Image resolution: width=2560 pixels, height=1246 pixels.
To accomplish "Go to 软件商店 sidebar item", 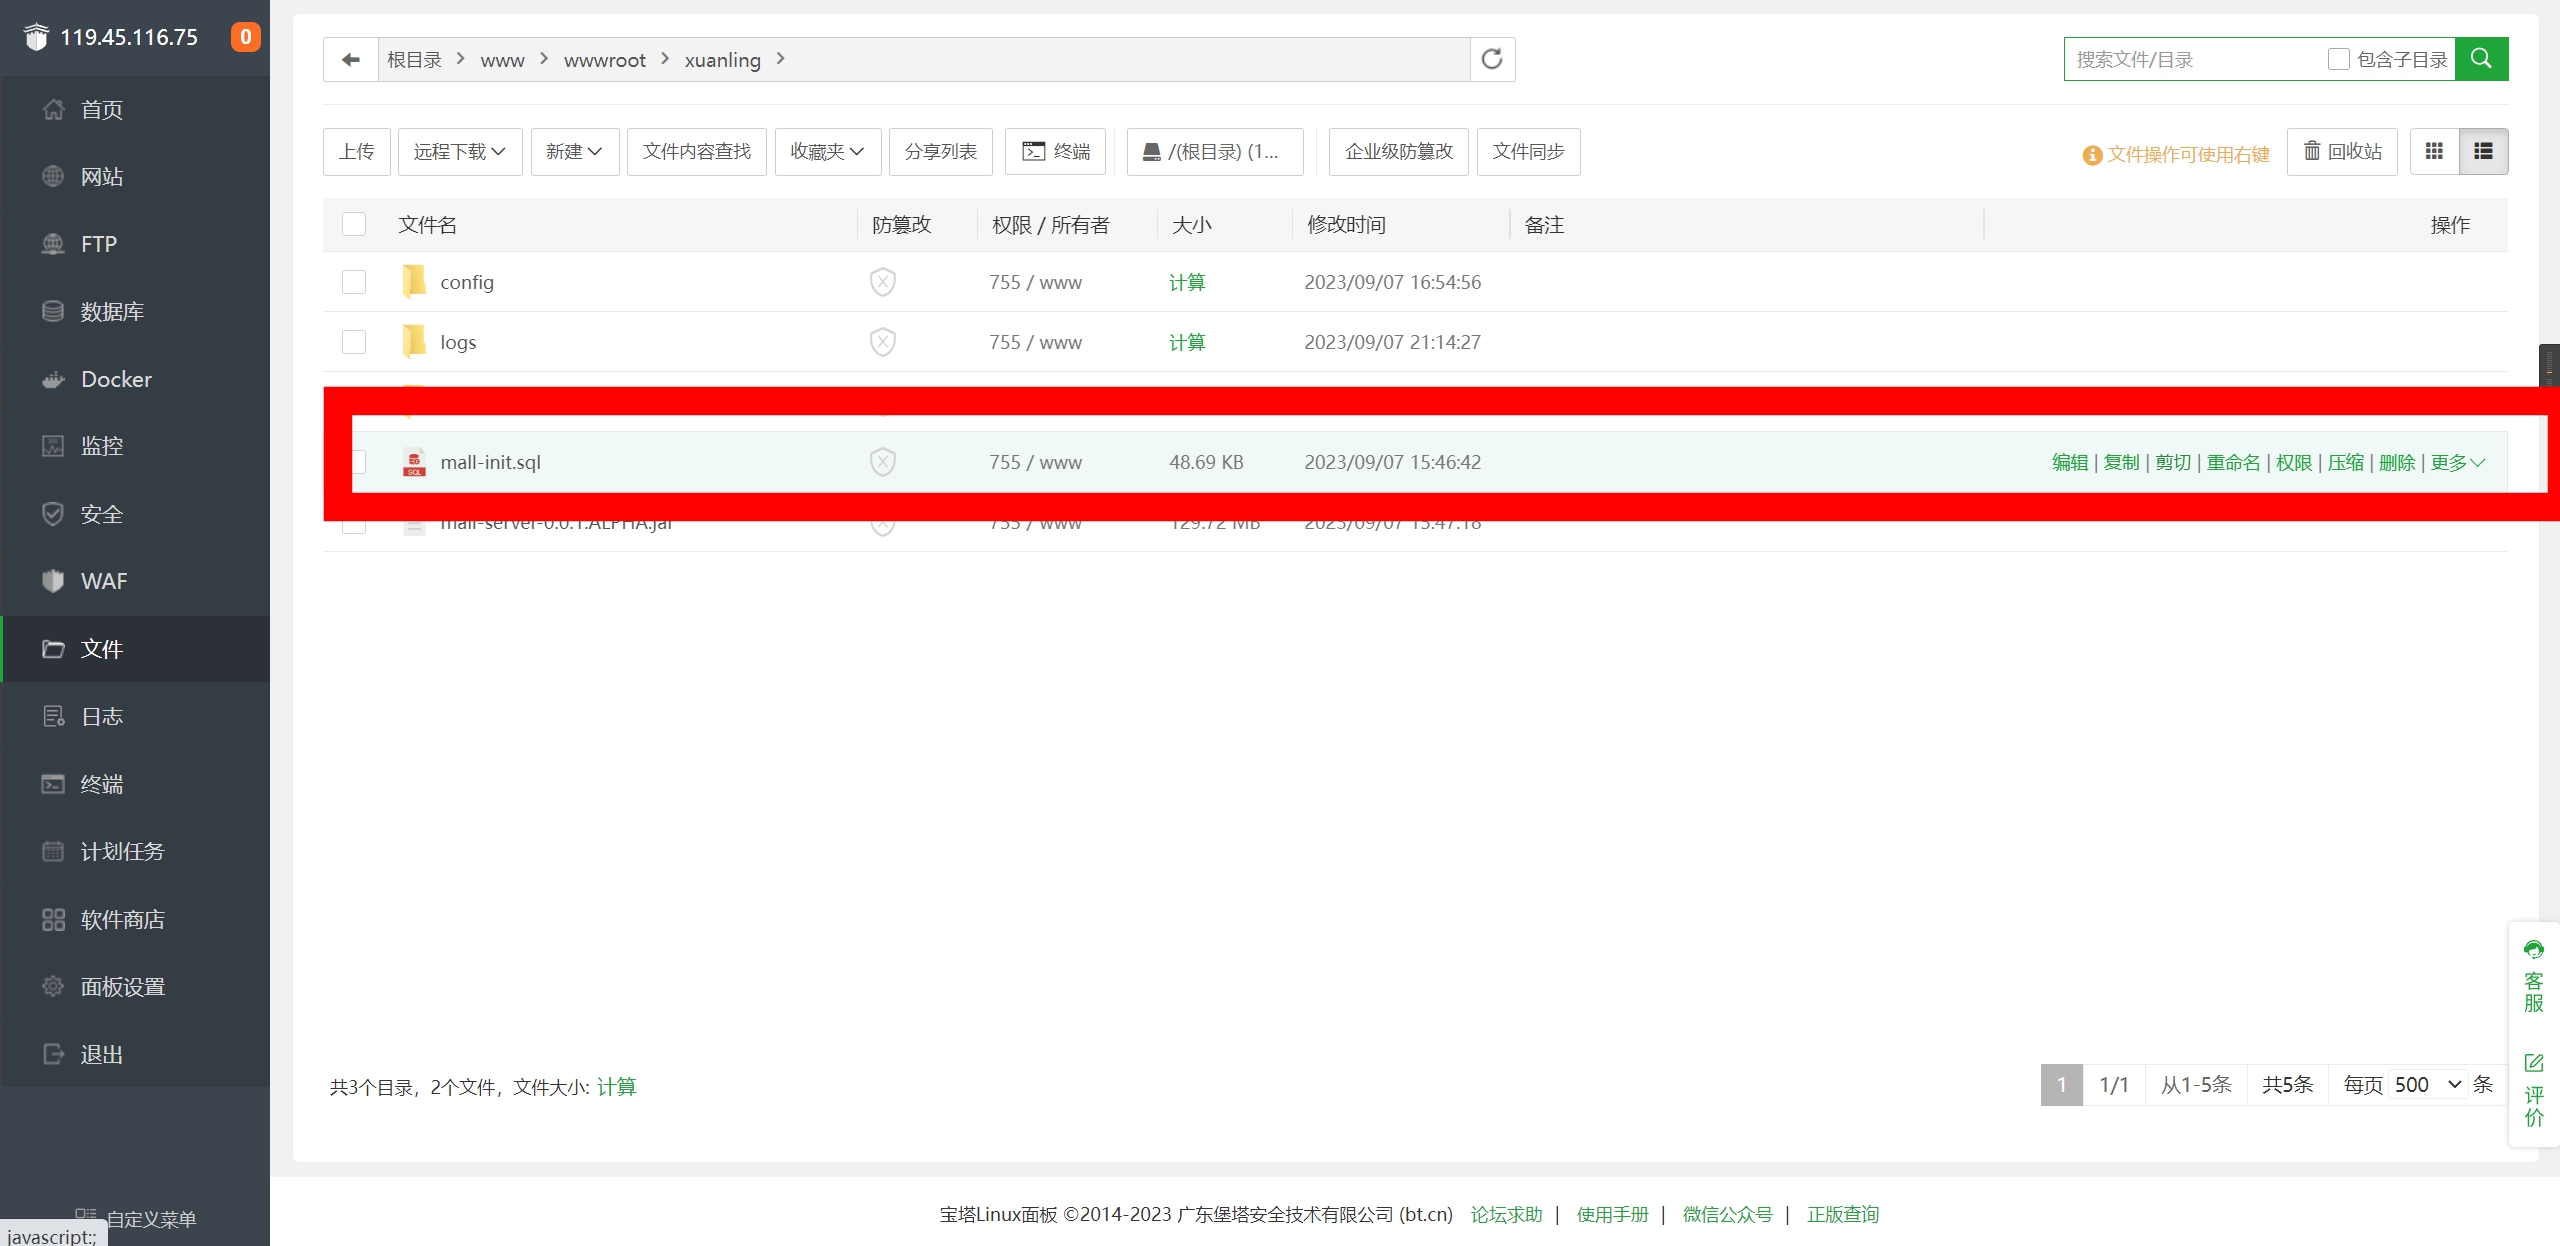I will 122,919.
